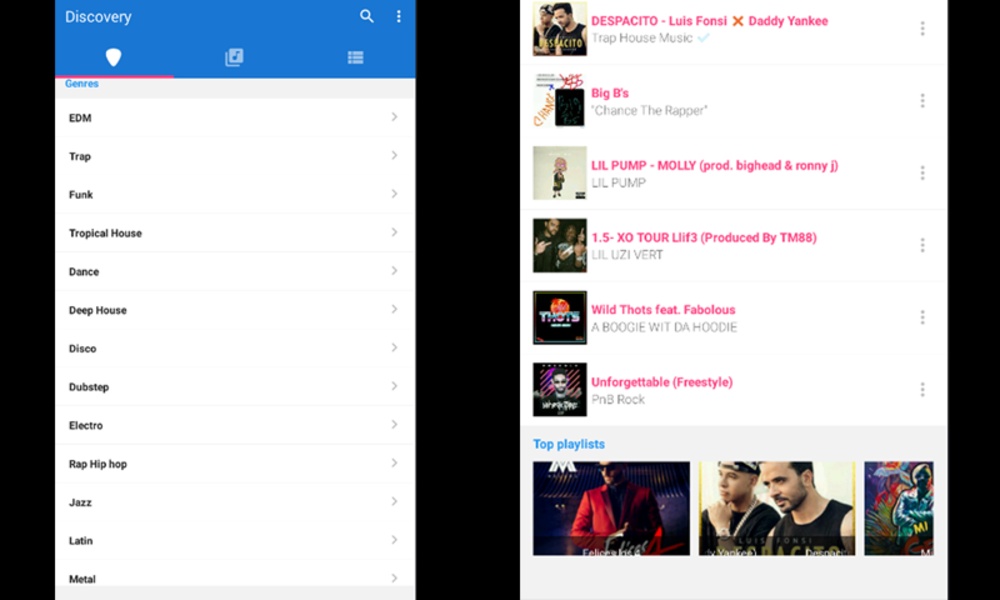
Task: Select the Latin genre label
Action: (x=80, y=541)
